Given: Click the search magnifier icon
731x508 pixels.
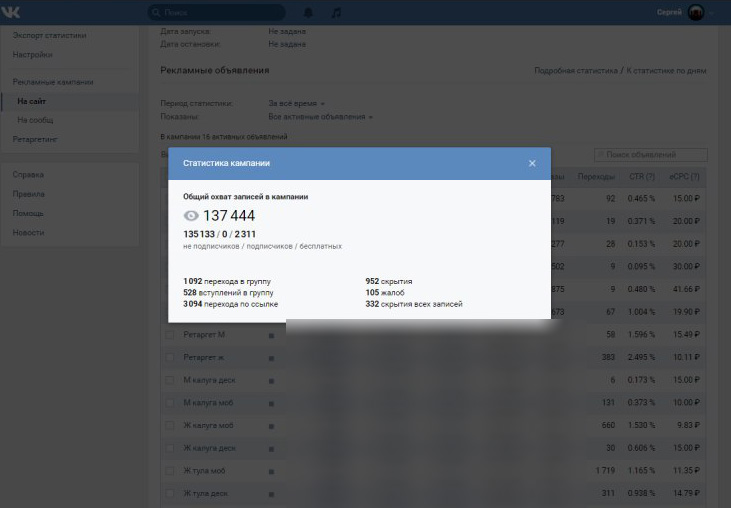Looking at the screenshot, I should [157, 13].
